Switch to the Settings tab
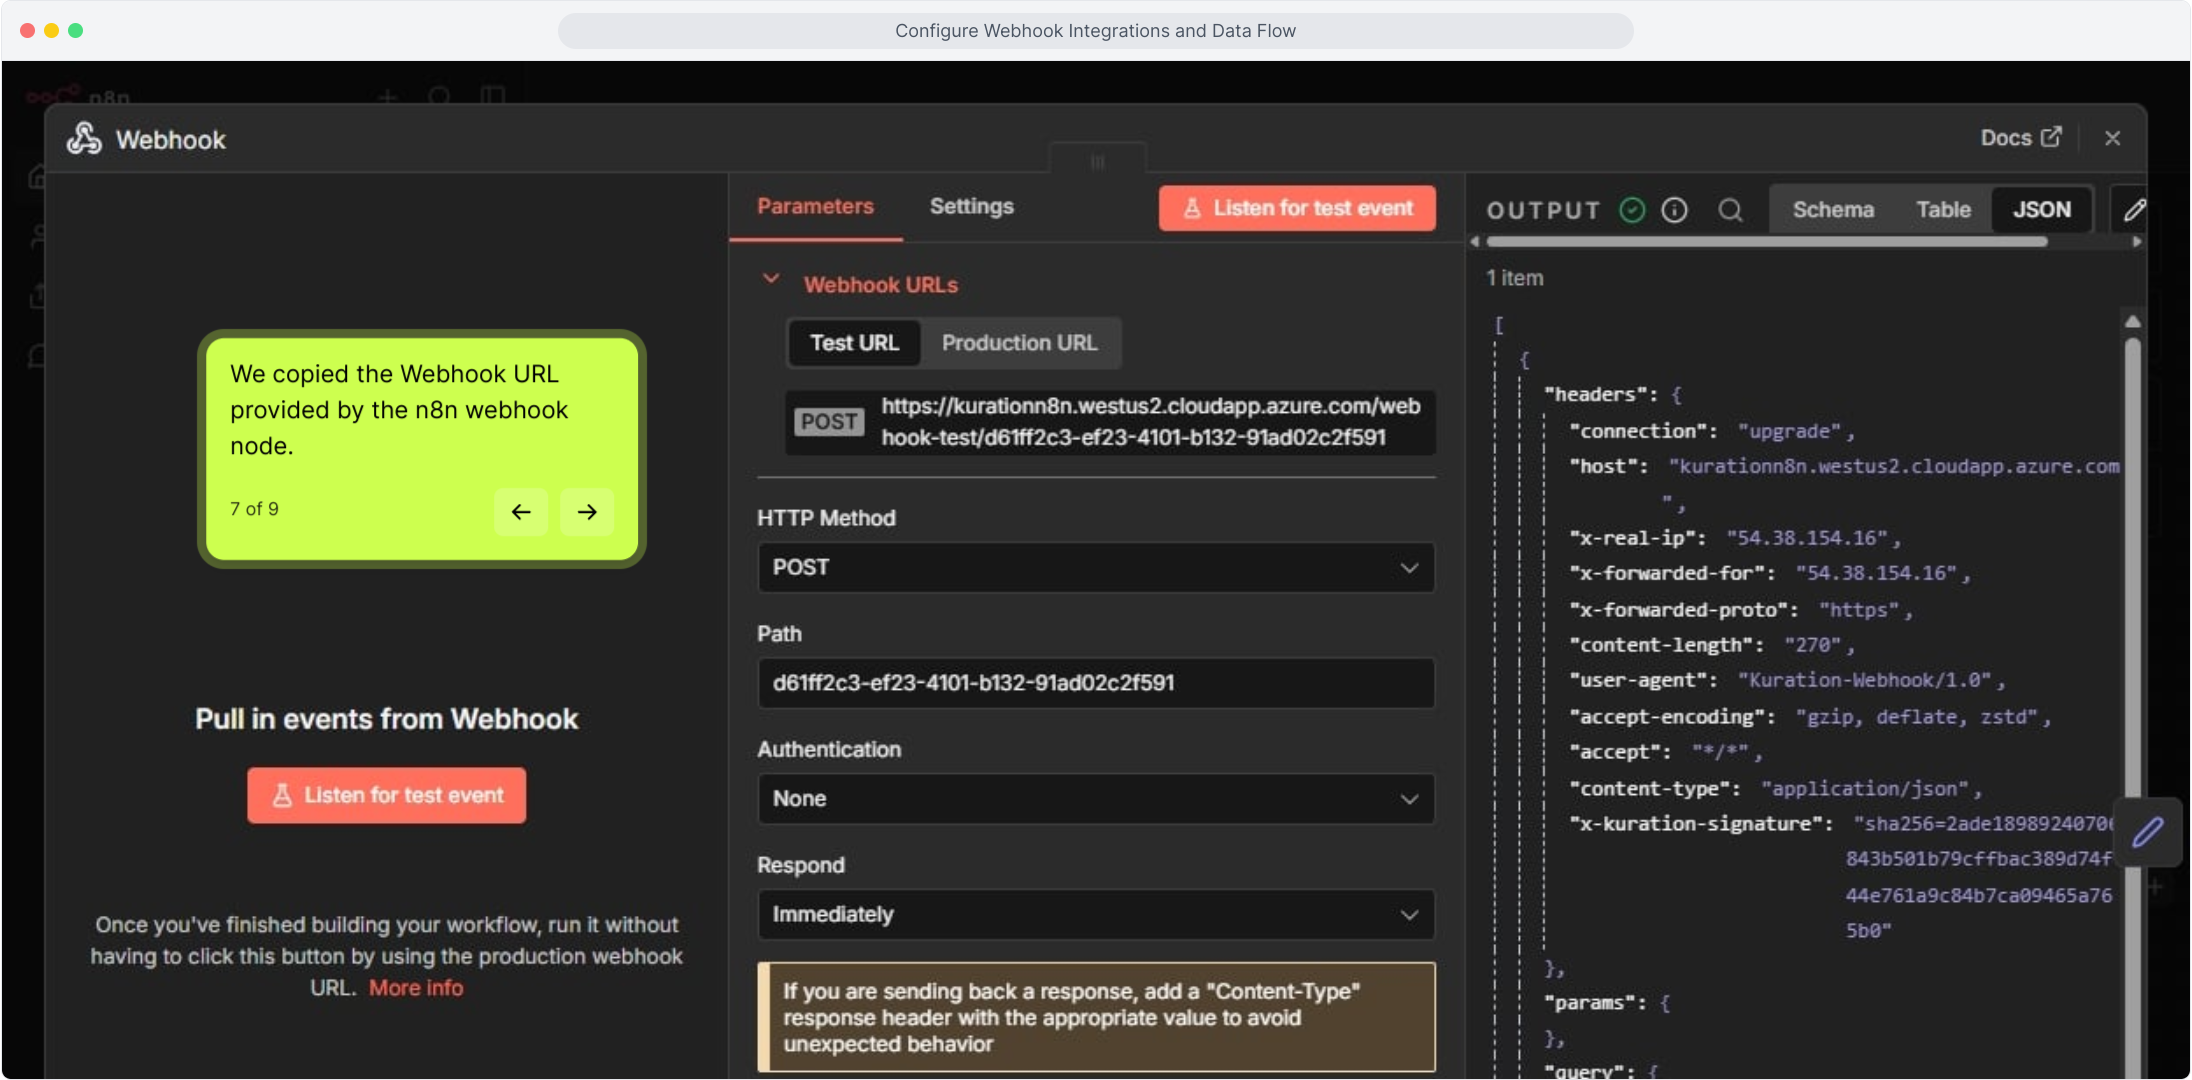 971,206
